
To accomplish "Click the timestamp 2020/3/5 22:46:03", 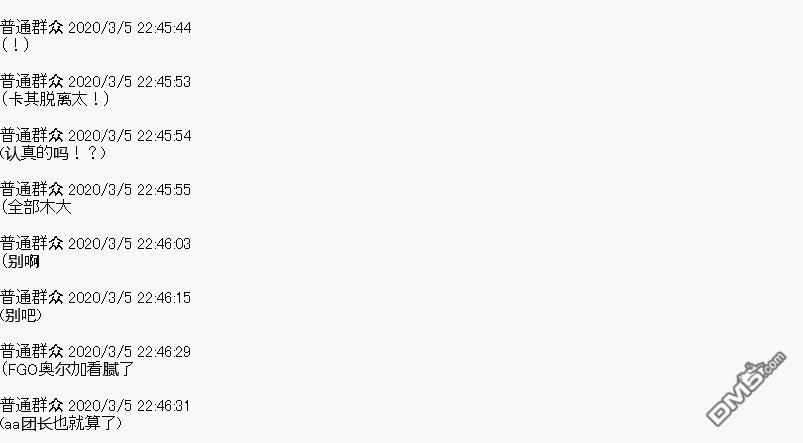I will pyautogui.click(x=130, y=244).
